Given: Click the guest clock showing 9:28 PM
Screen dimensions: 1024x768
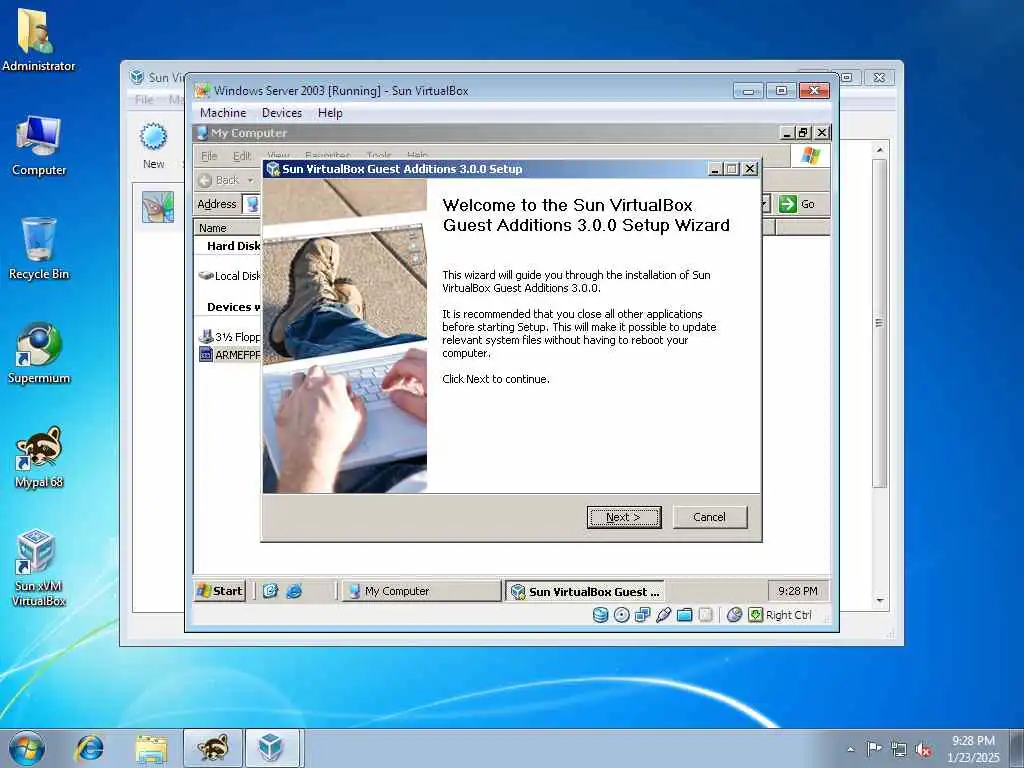Looking at the screenshot, I should (797, 591).
